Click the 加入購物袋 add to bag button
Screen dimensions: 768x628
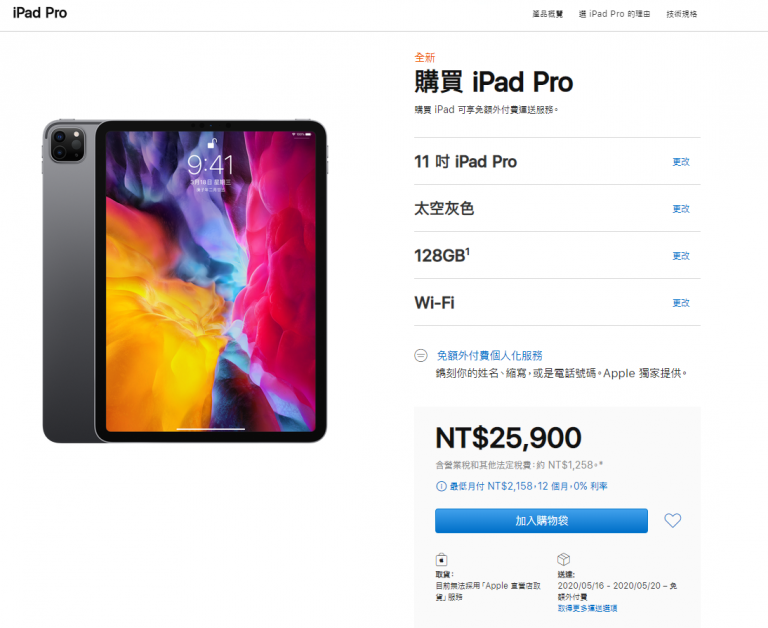541,520
